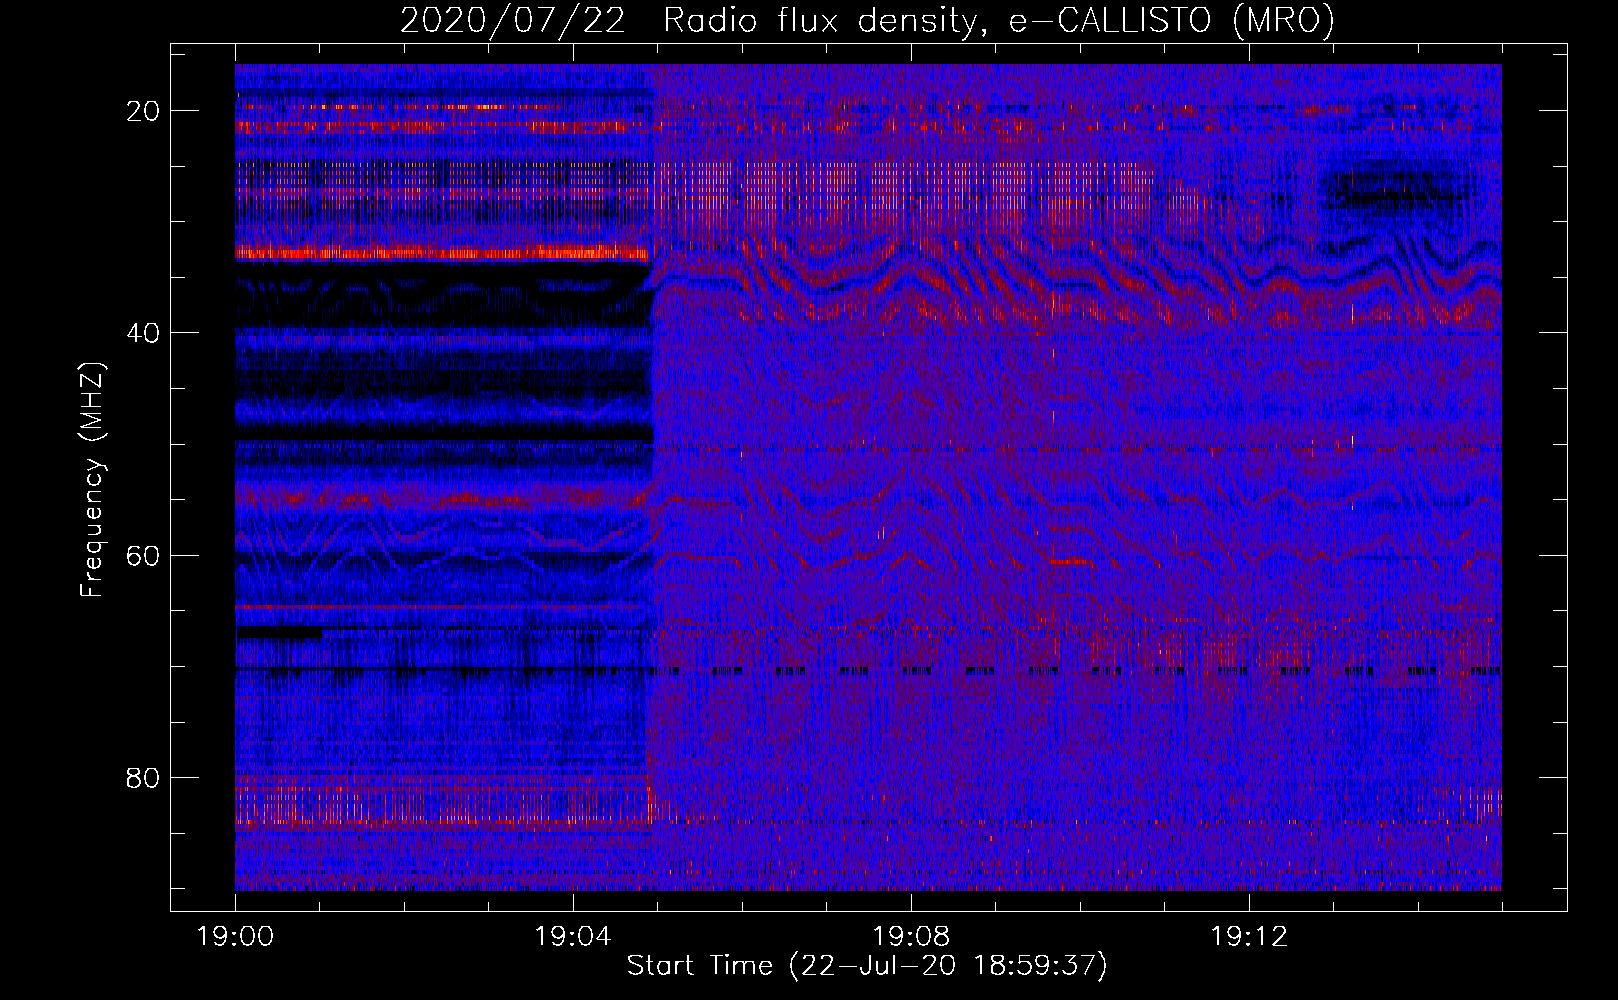This screenshot has width=1618, height=1000.
Task: Click the 'Frequency (MHZ)' axis label
Action: [x=92, y=480]
